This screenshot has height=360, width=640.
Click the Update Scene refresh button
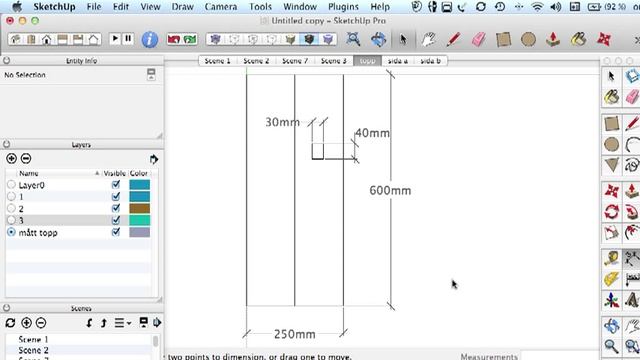pyautogui.click(x=10, y=323)
